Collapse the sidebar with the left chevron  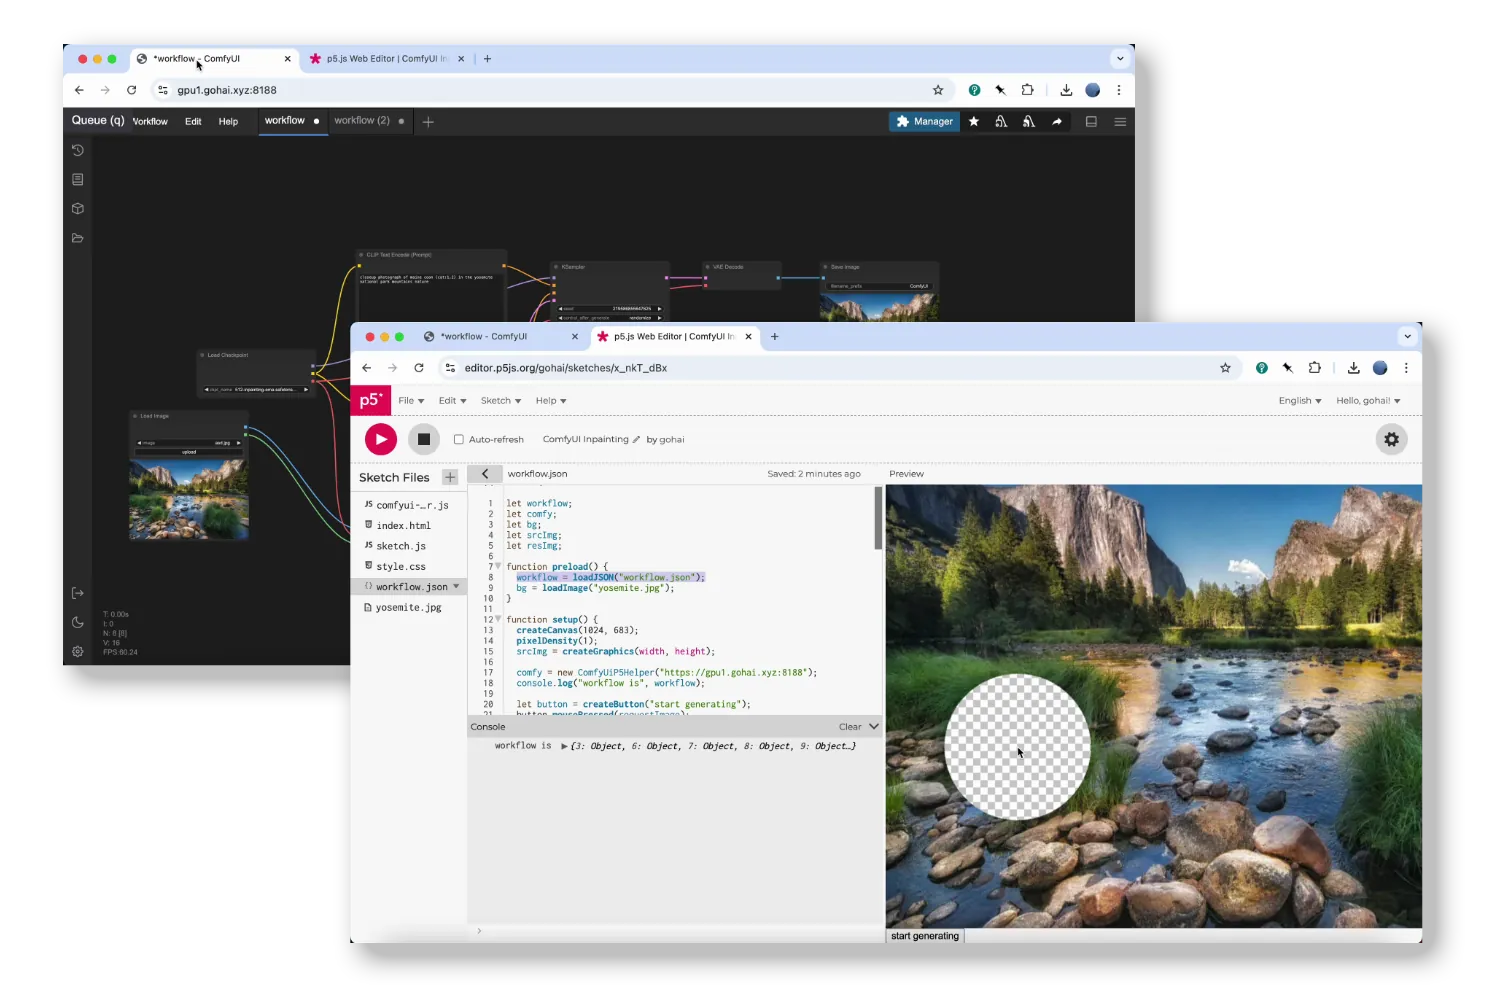pyautogui.click(x=485, y=474)
